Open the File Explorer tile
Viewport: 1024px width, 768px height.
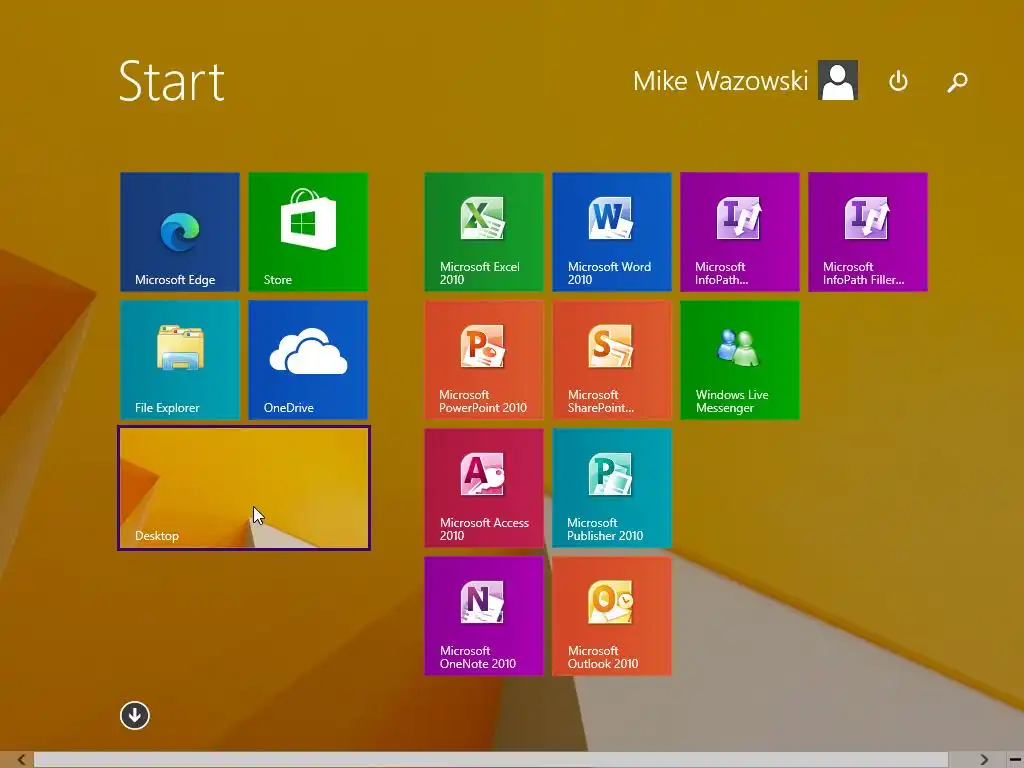click(x=180, y=360)
